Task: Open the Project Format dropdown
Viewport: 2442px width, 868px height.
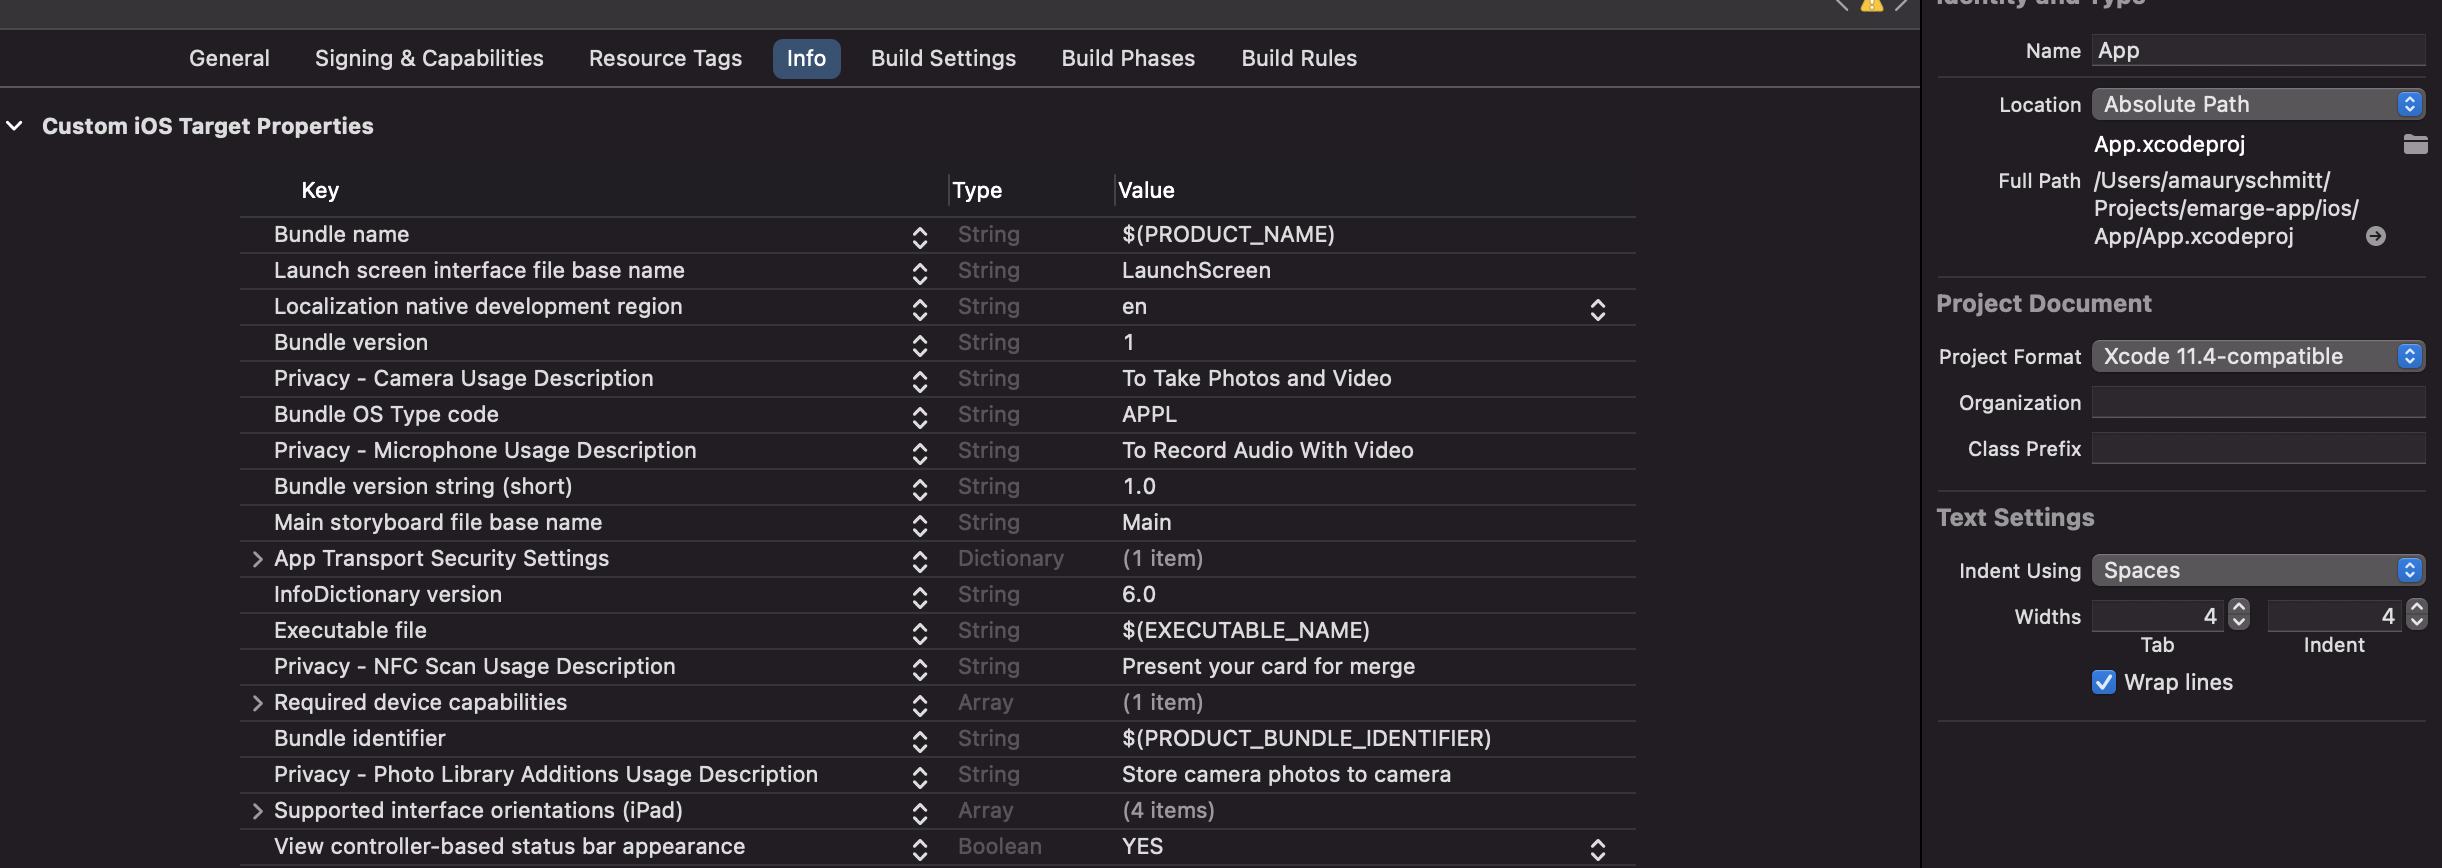Action: coord(2258,356)
